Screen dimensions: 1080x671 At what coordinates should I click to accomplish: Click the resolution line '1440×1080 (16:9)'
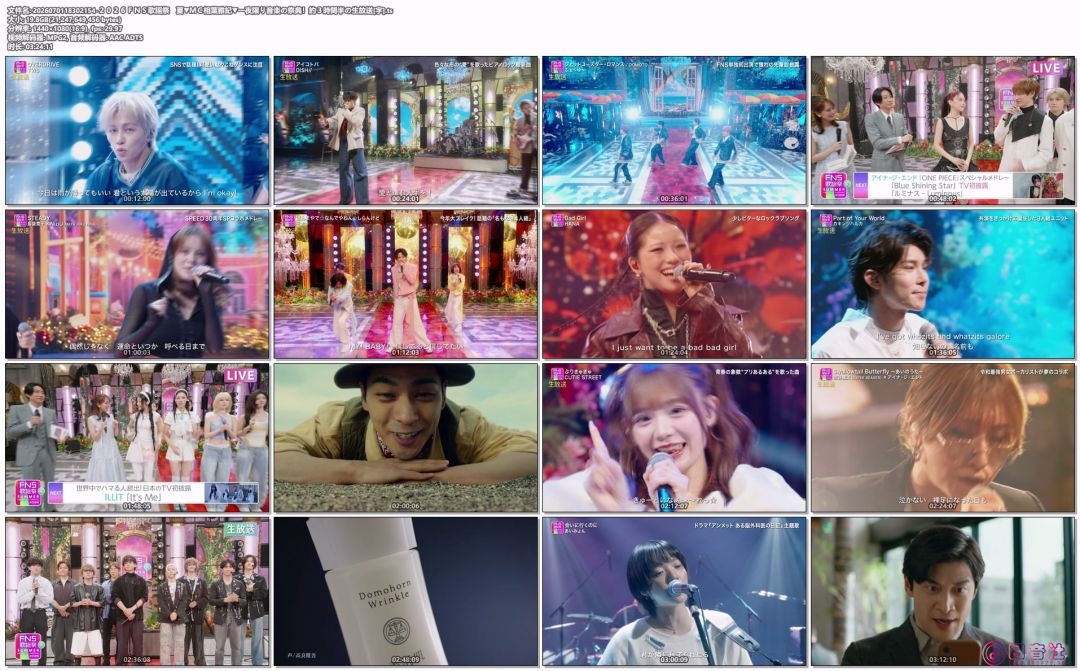point(65,29)
